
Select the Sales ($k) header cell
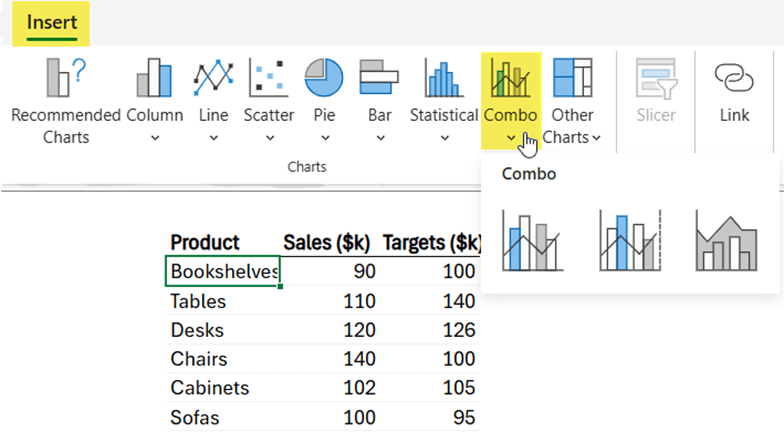click(326, 242)
